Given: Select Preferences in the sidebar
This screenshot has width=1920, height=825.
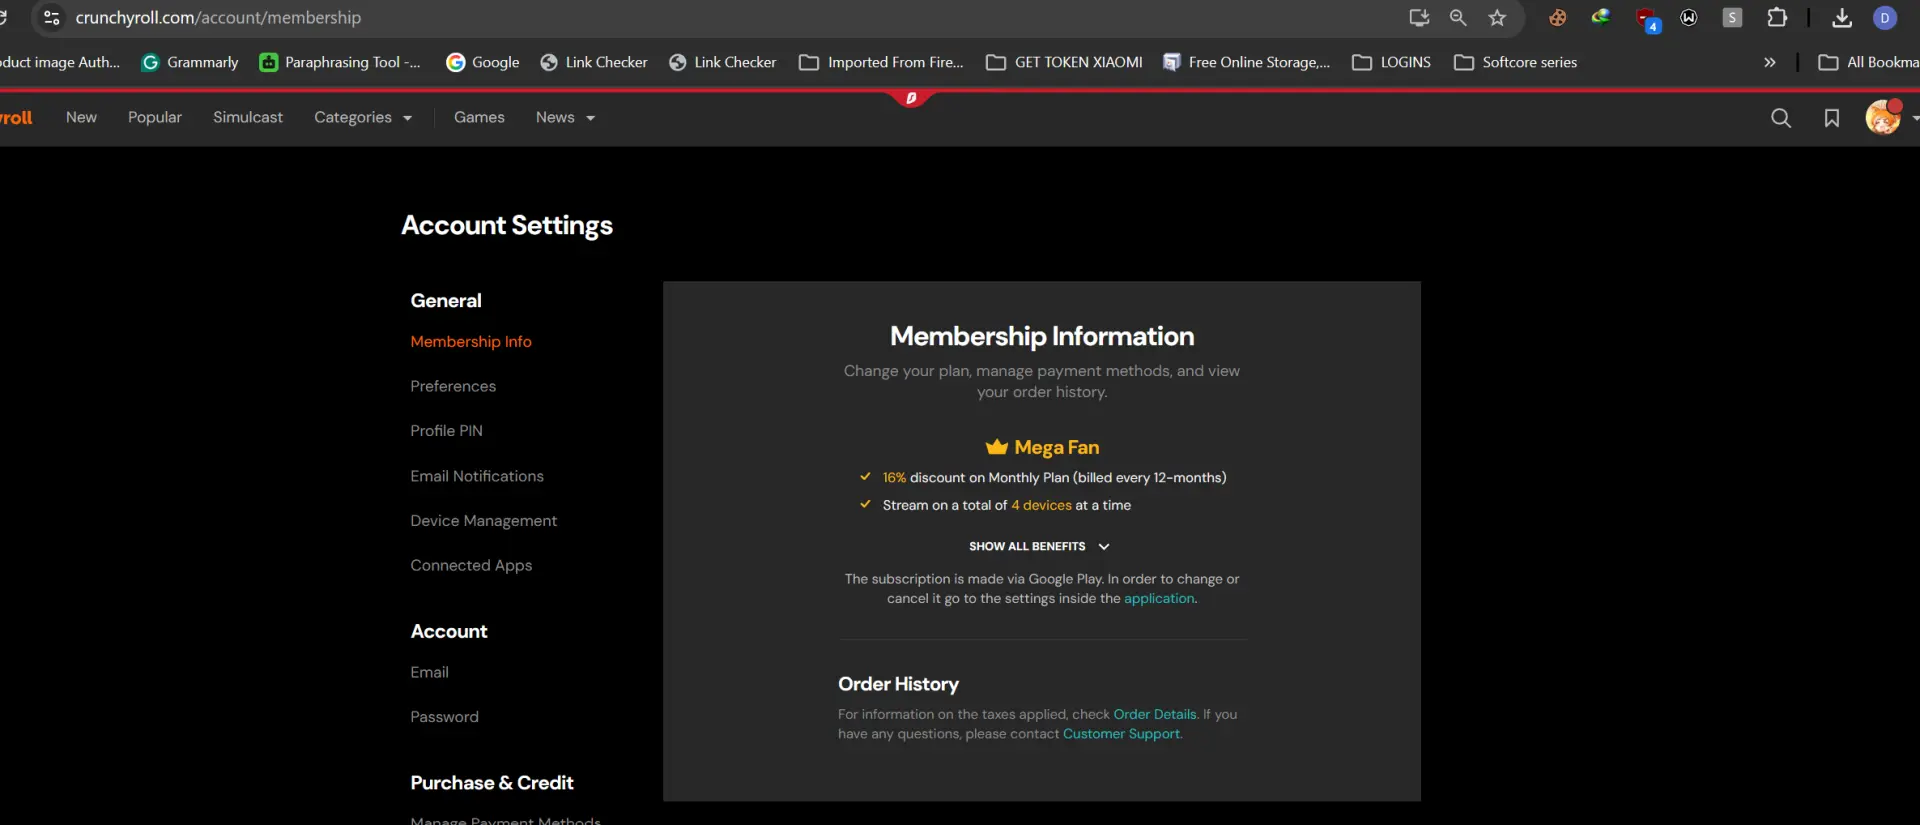Looking at the screenshot, I should (x=453, y=386).
